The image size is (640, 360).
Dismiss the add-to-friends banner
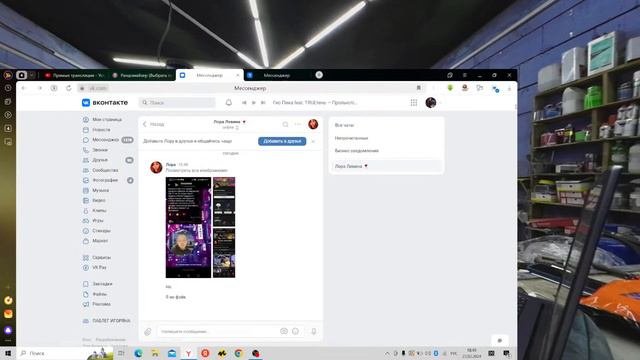[313, 141]
